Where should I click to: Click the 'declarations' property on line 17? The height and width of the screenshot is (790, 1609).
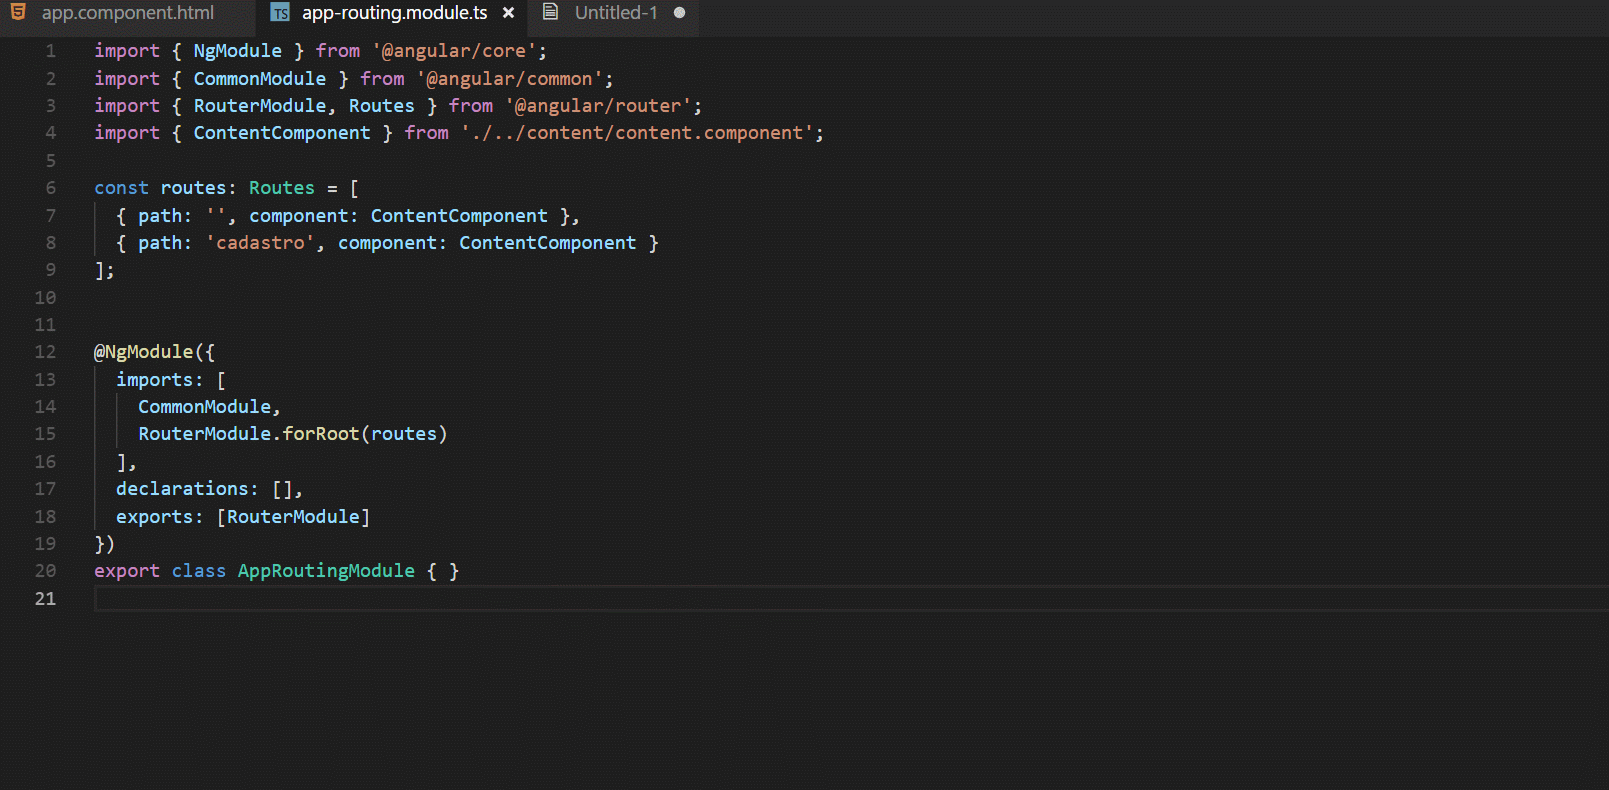(182, 489)
